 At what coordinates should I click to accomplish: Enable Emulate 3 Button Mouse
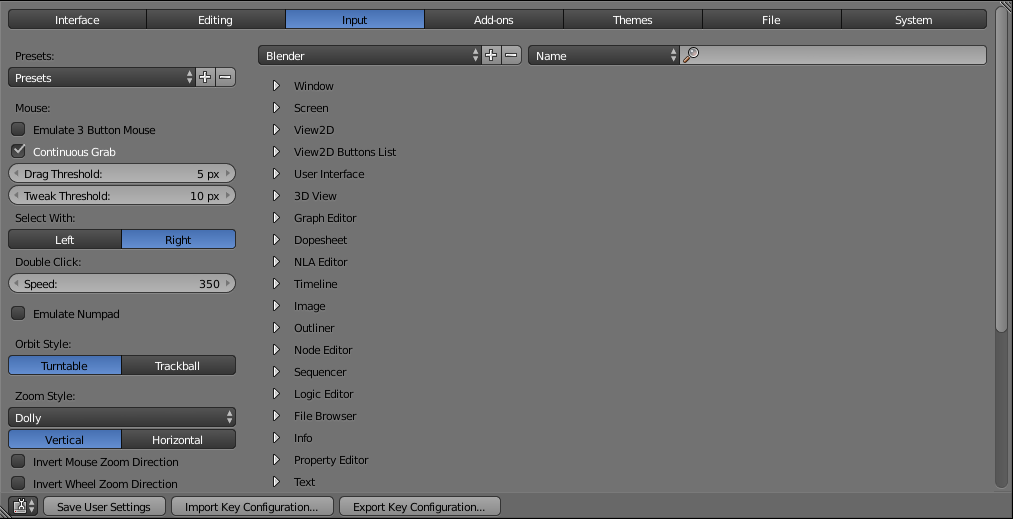18,130
